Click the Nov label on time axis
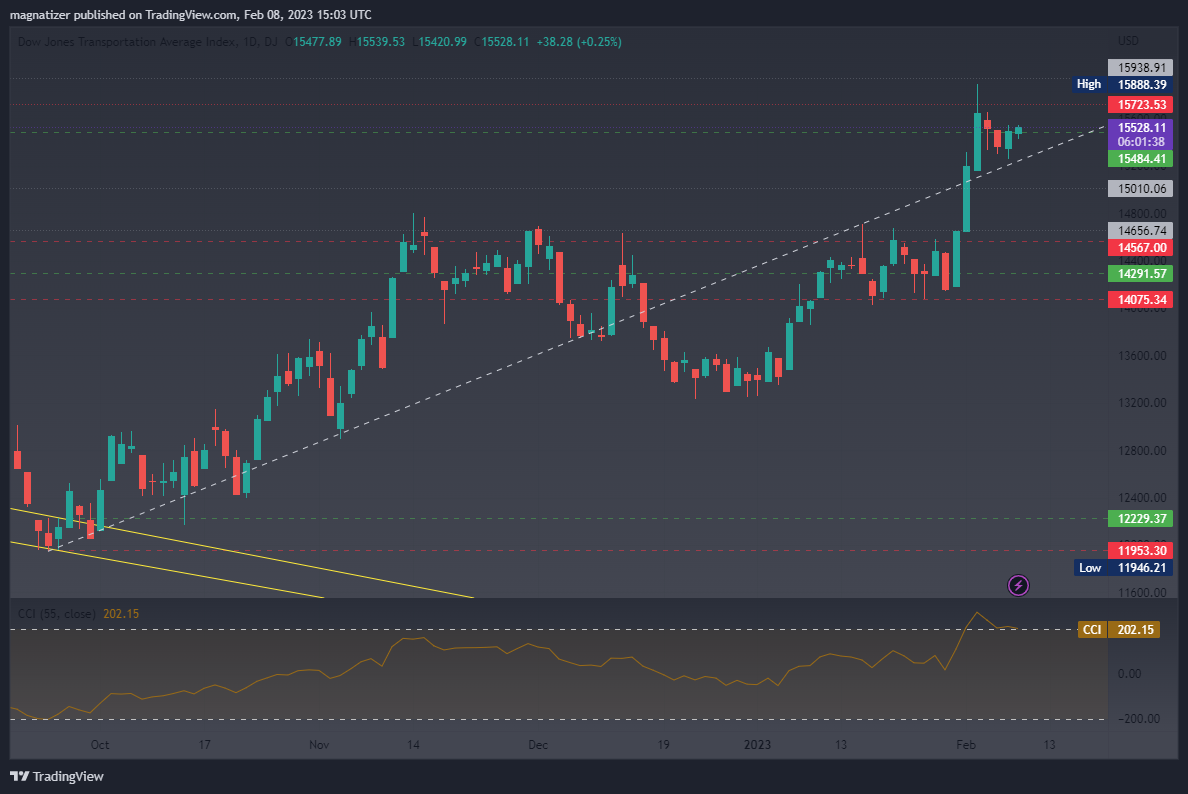Screen dimensions: 1188x794 [319, 745]
